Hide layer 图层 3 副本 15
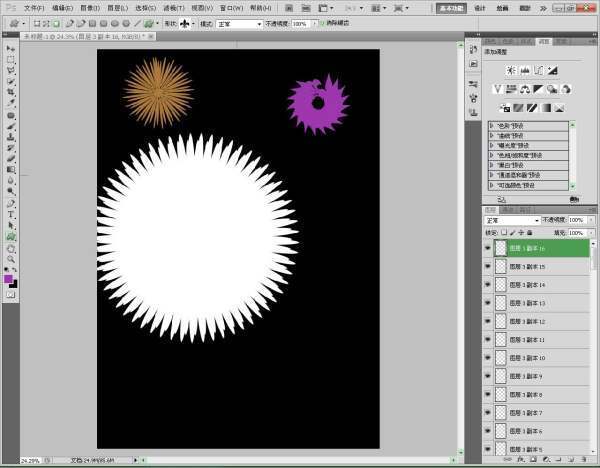 tap(487, 267)
